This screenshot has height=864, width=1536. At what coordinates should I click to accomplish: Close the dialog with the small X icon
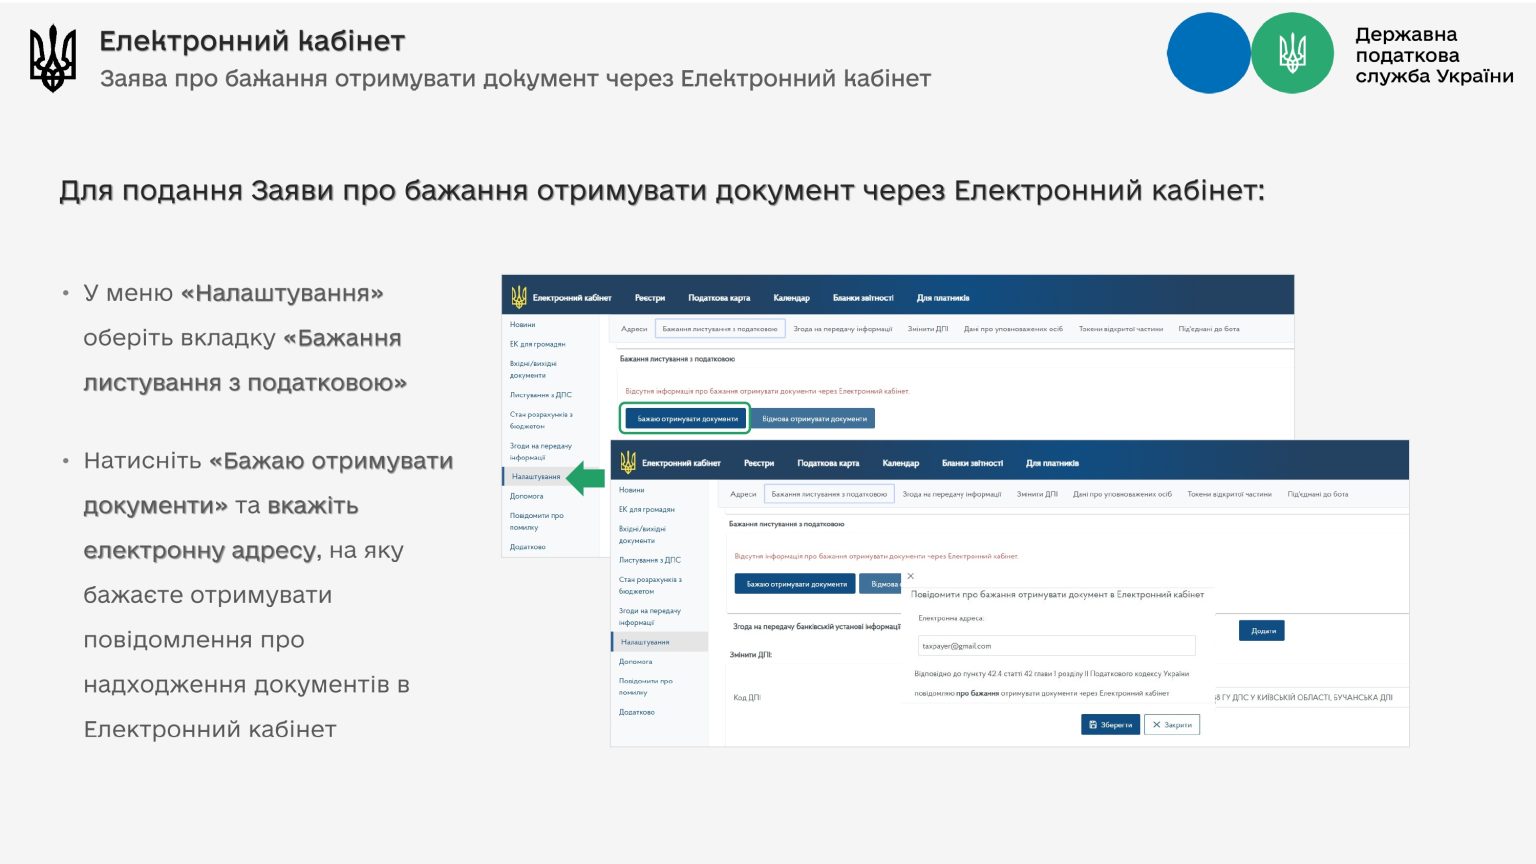click(910, 576)
